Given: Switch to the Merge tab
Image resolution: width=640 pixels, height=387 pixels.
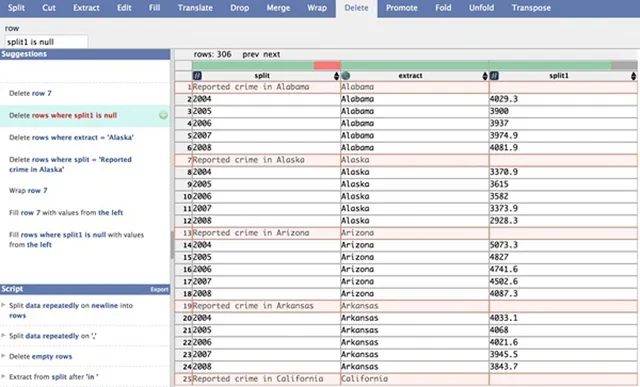Looking at the screenshot, I should (x=278, y=8).
